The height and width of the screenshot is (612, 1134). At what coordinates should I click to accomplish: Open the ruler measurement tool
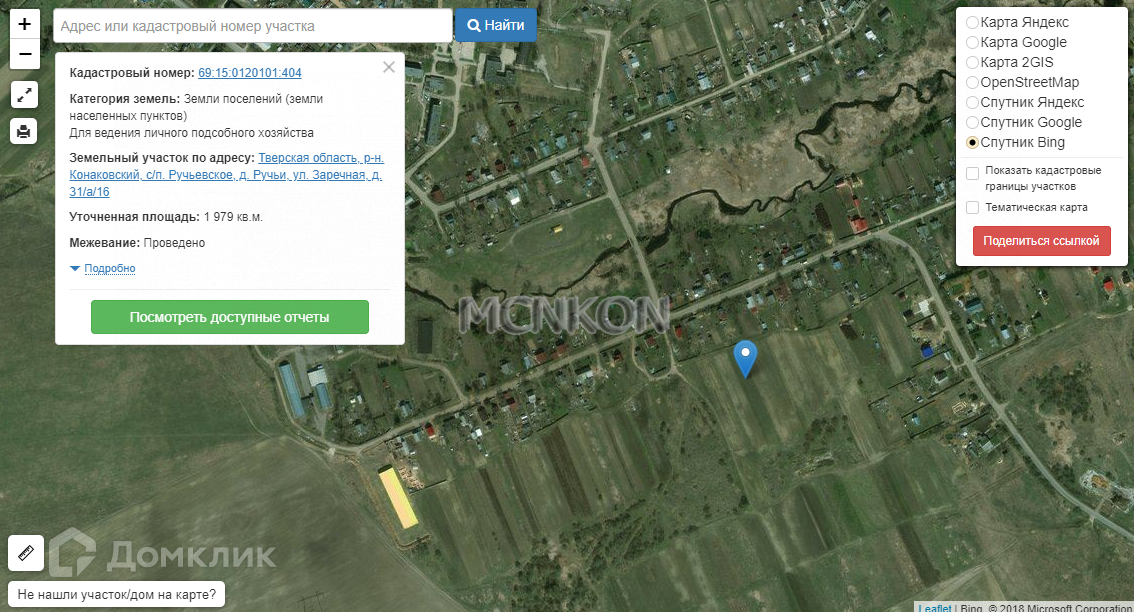26,553
